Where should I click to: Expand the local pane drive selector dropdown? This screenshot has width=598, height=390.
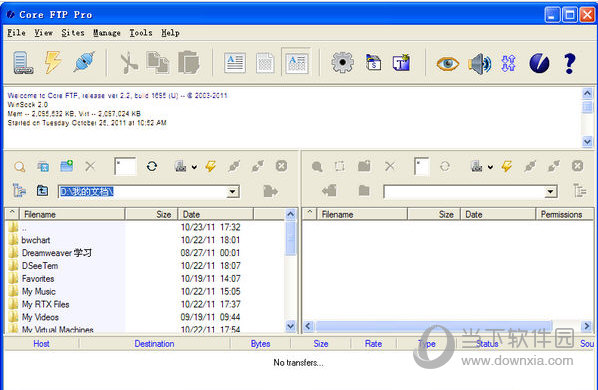(x=194, y=167)
